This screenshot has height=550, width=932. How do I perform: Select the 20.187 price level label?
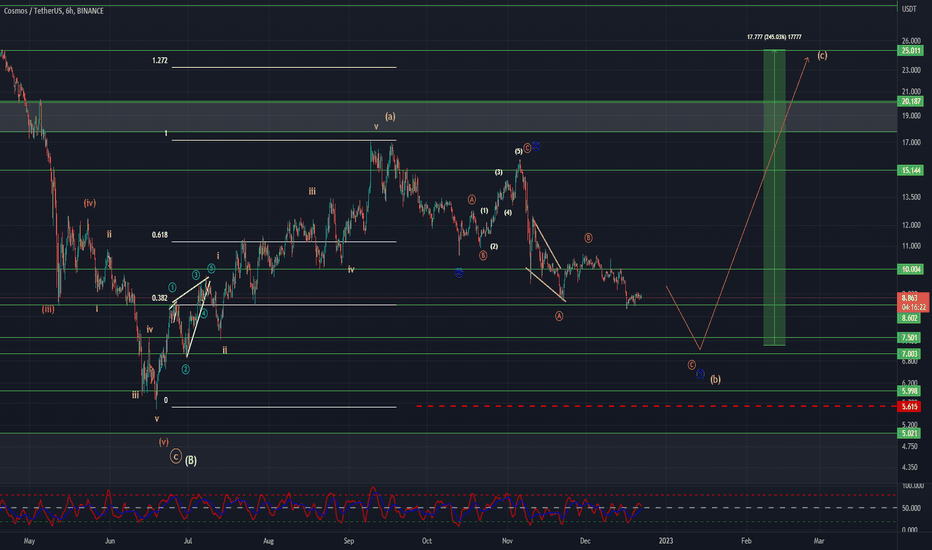tap(910, 102)
